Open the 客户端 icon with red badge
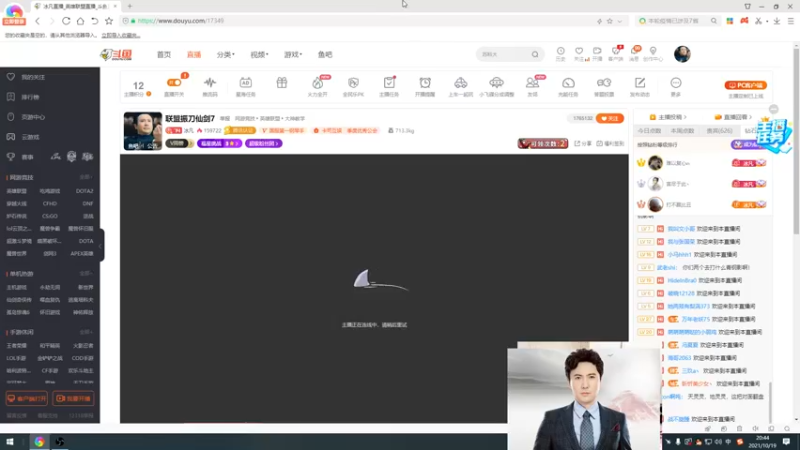Image resolution: width=800 pixels, height=450 pixels. 616,51
